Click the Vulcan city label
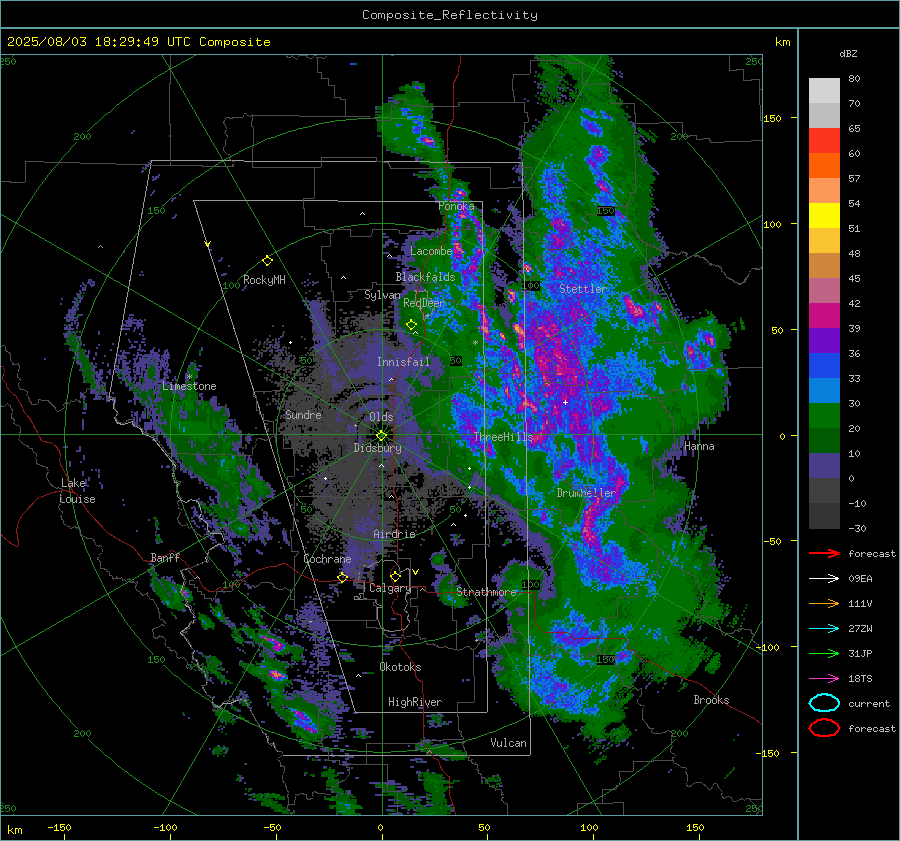This screenshot has height=841, width=900. (508, 743)
